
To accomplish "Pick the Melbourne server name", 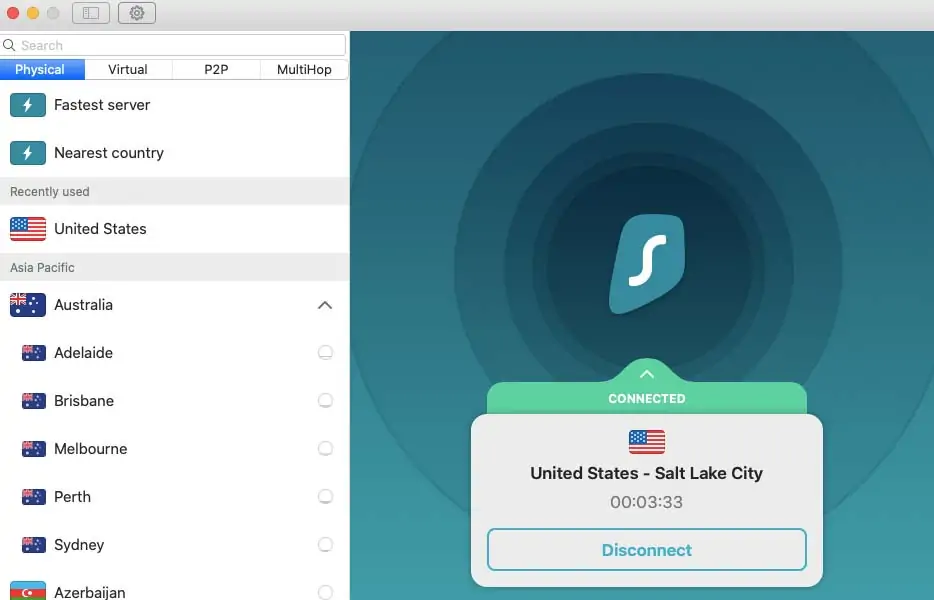I will 91,449.
